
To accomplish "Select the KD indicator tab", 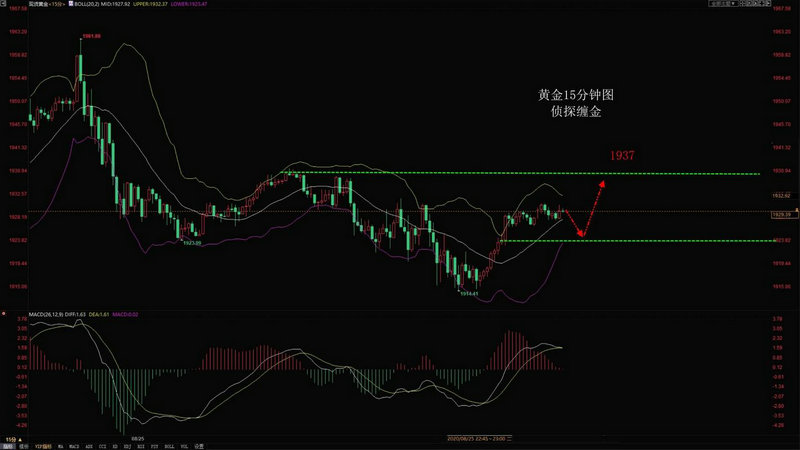I will pyautogui.click(x=115, y=446).
